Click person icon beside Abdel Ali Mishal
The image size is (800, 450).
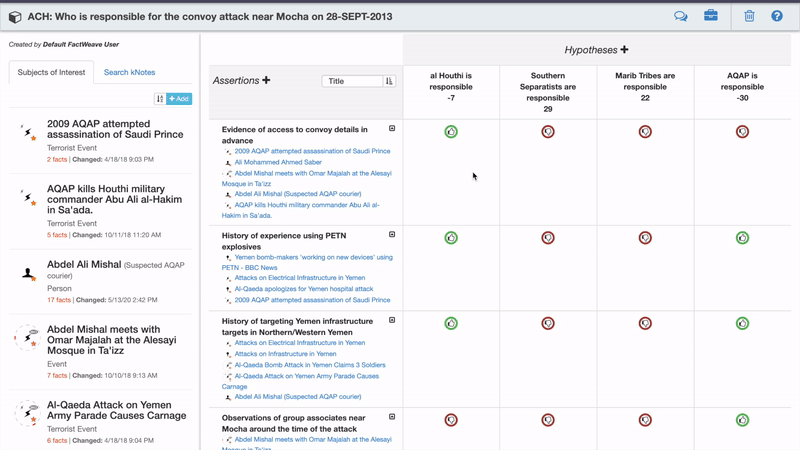pyautogui.click(x=29, y=274)
